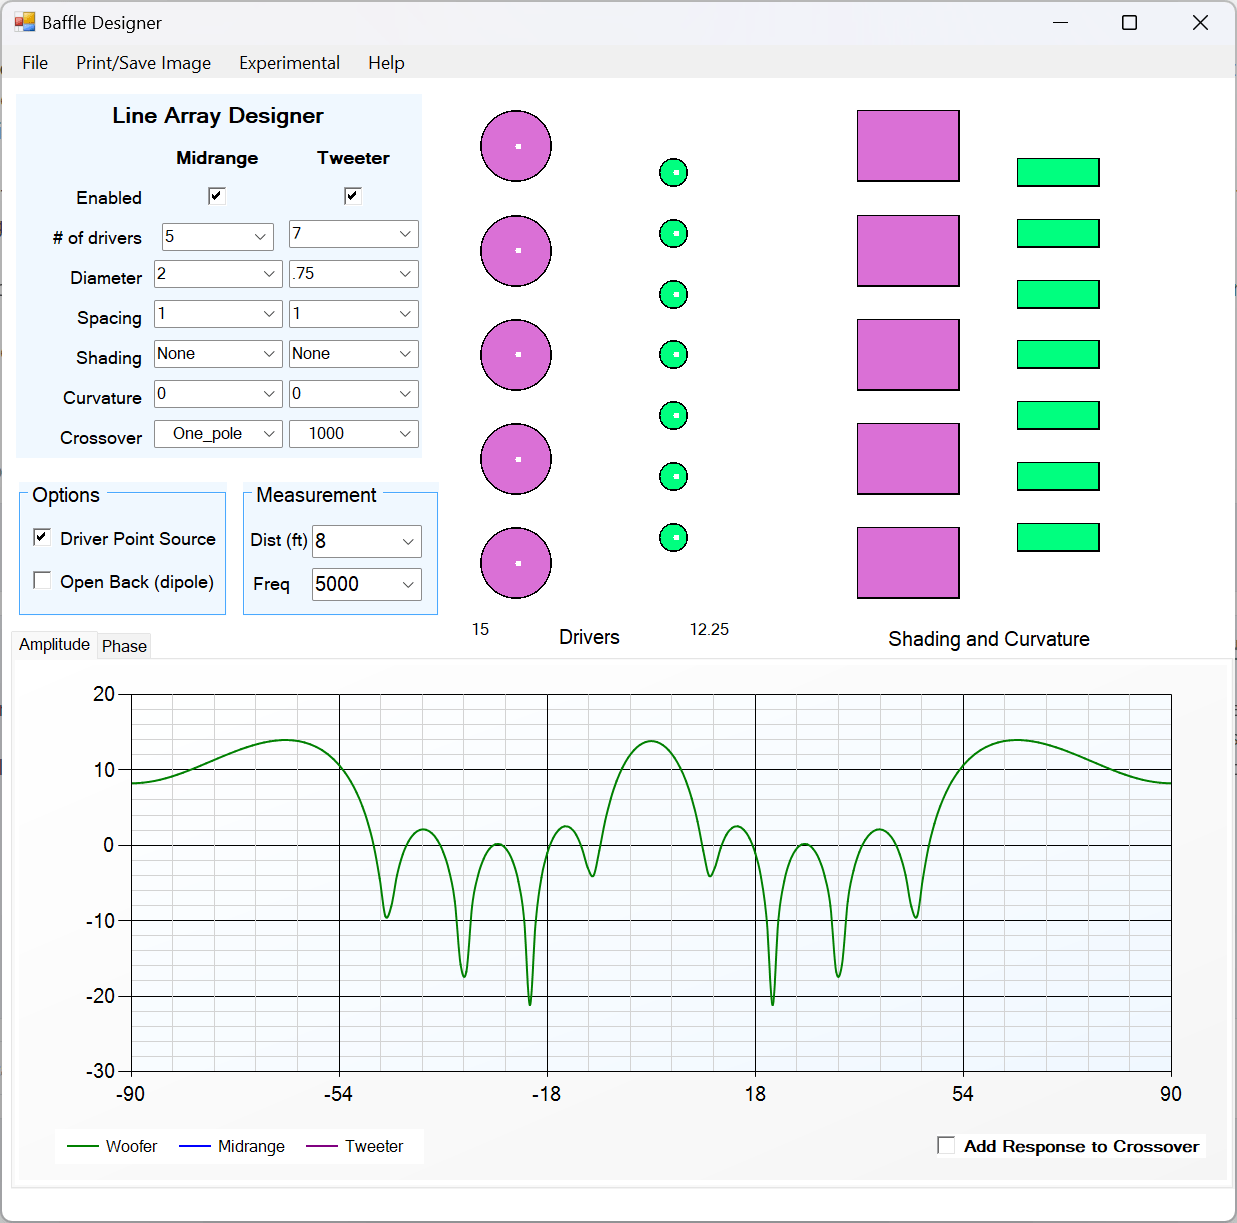Switch to the Phase tab

[124, 646]
